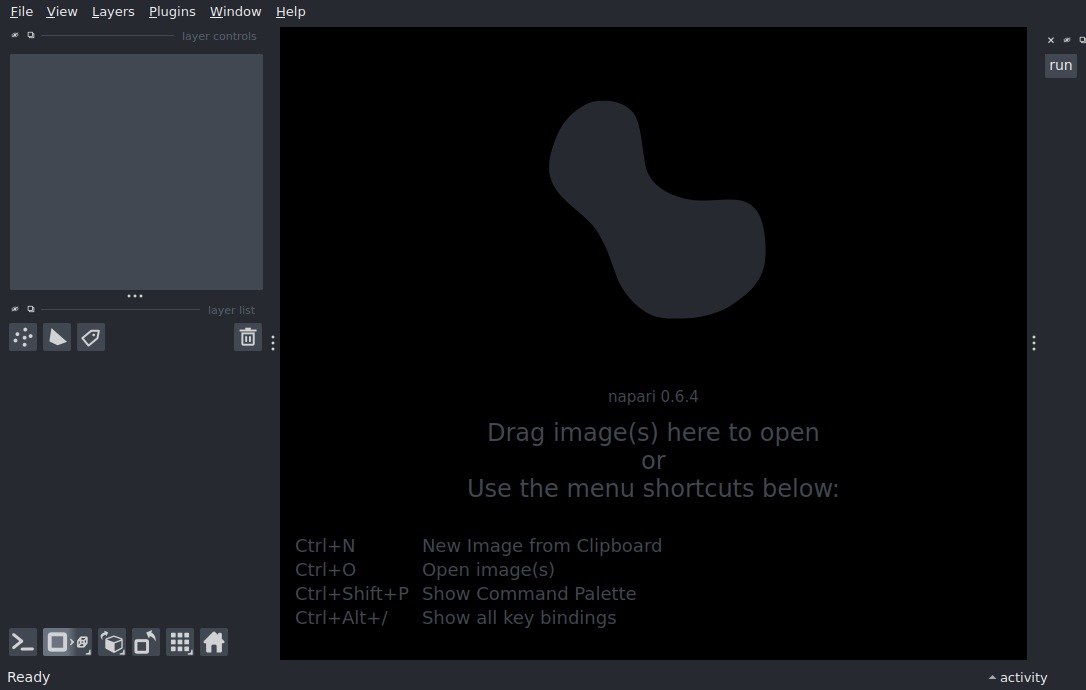Close the right-side run dock widget

1051,40
